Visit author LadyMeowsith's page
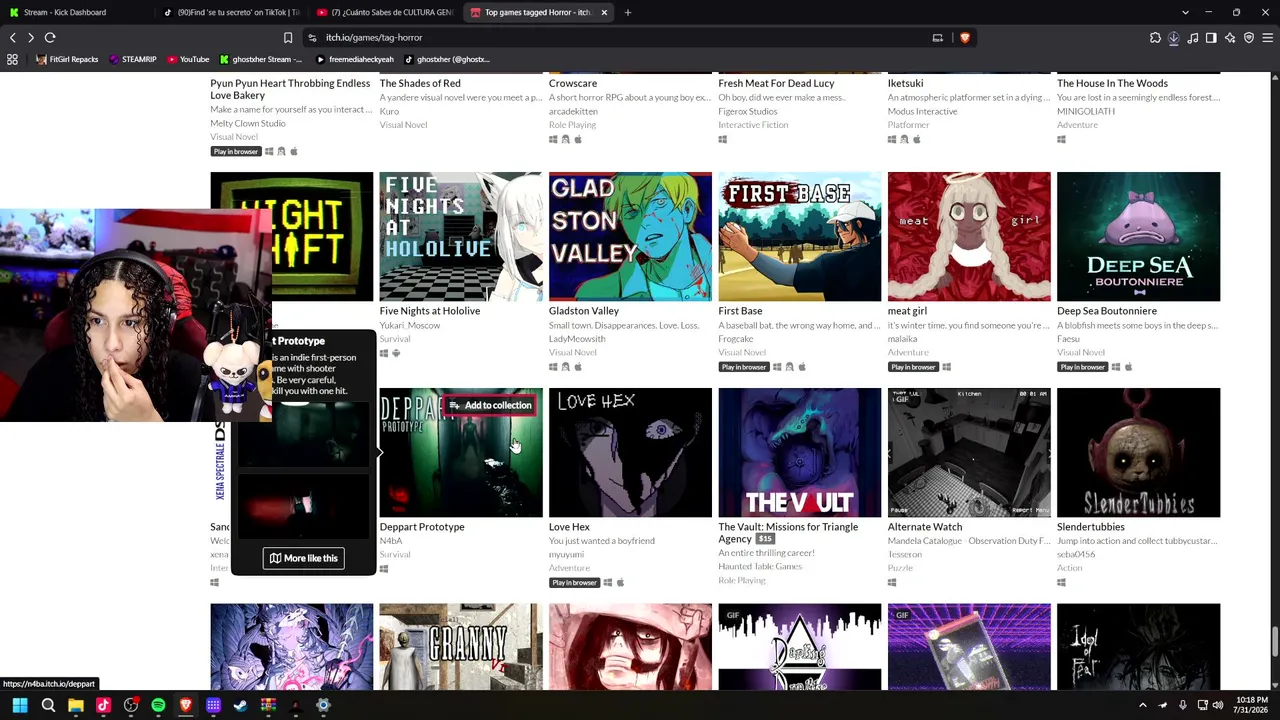Viewport: 1280px width, 720px height. [577, 339]
